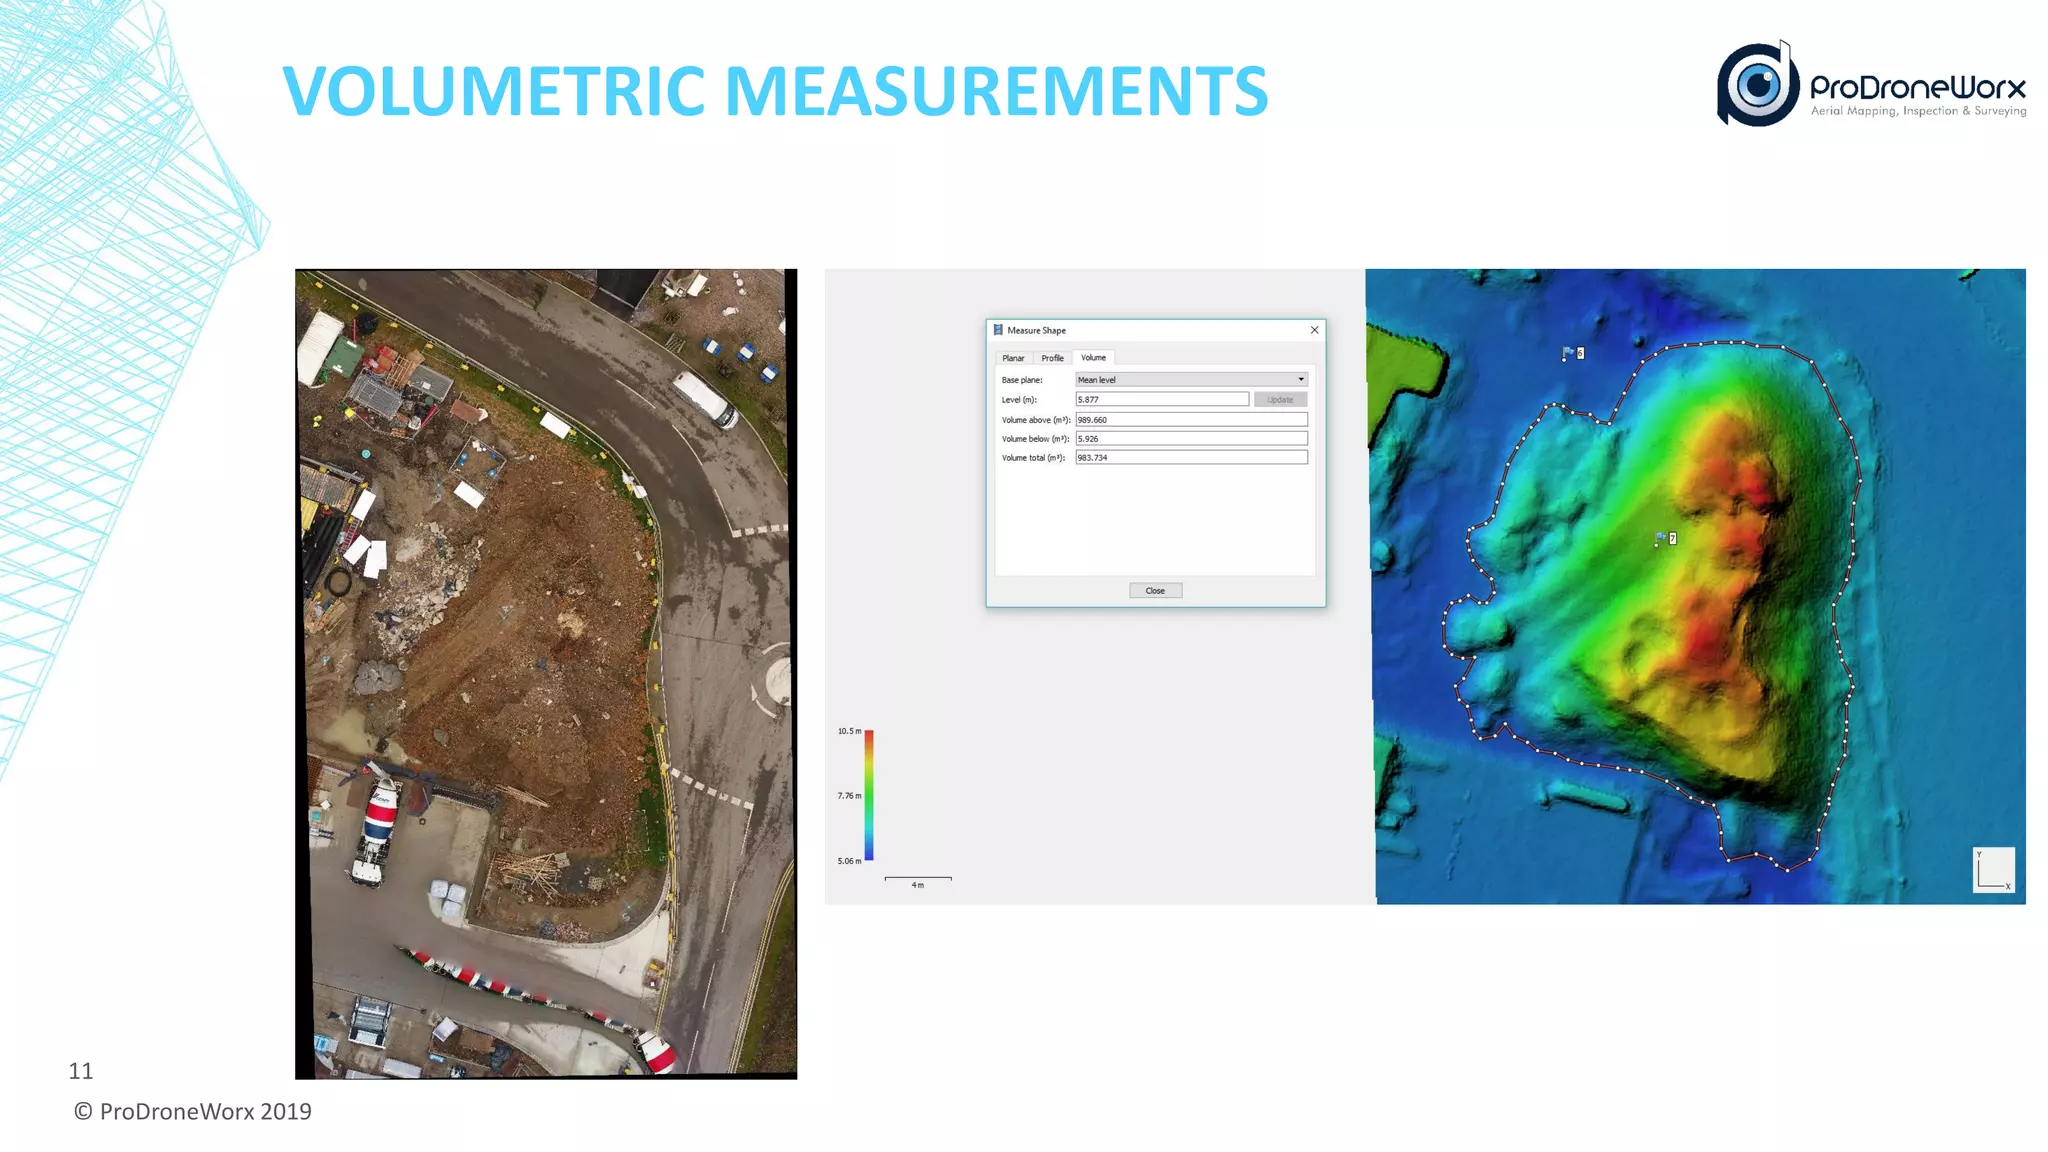The height and width of the screenshot is (1152, 2048).
Task: Click the 'VOLUMETRIC MEASUREMENTS' heading
Action: tap(775, 90)
